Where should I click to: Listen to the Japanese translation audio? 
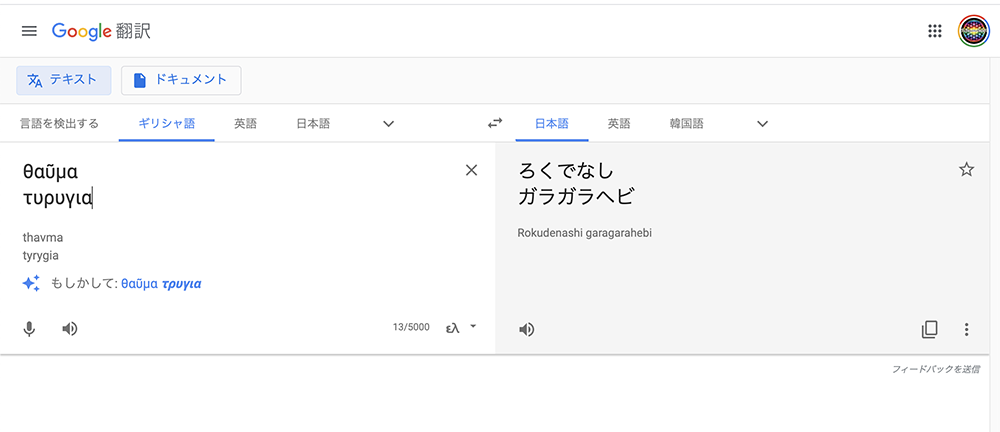[x=527, y=329]
